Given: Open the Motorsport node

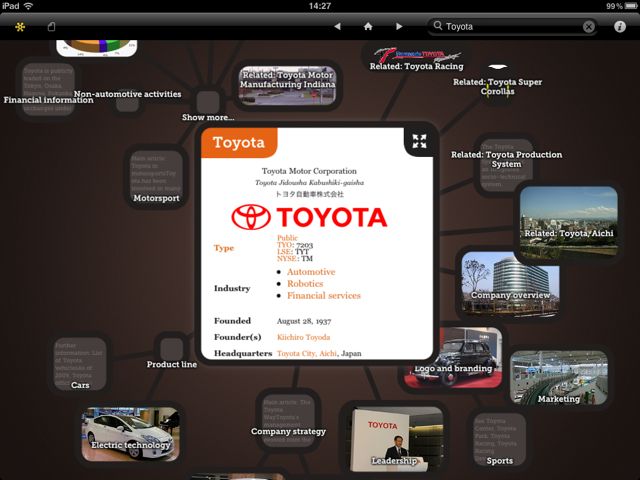Looking at the screenshot, I should (156, 178).
